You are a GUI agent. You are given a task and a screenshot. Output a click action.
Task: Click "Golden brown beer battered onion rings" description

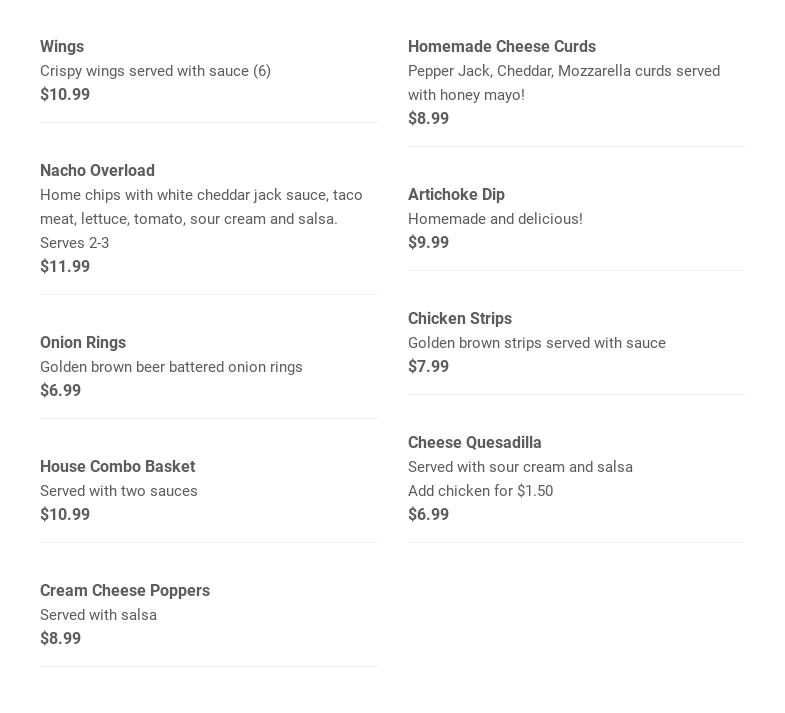click(171, 367)
